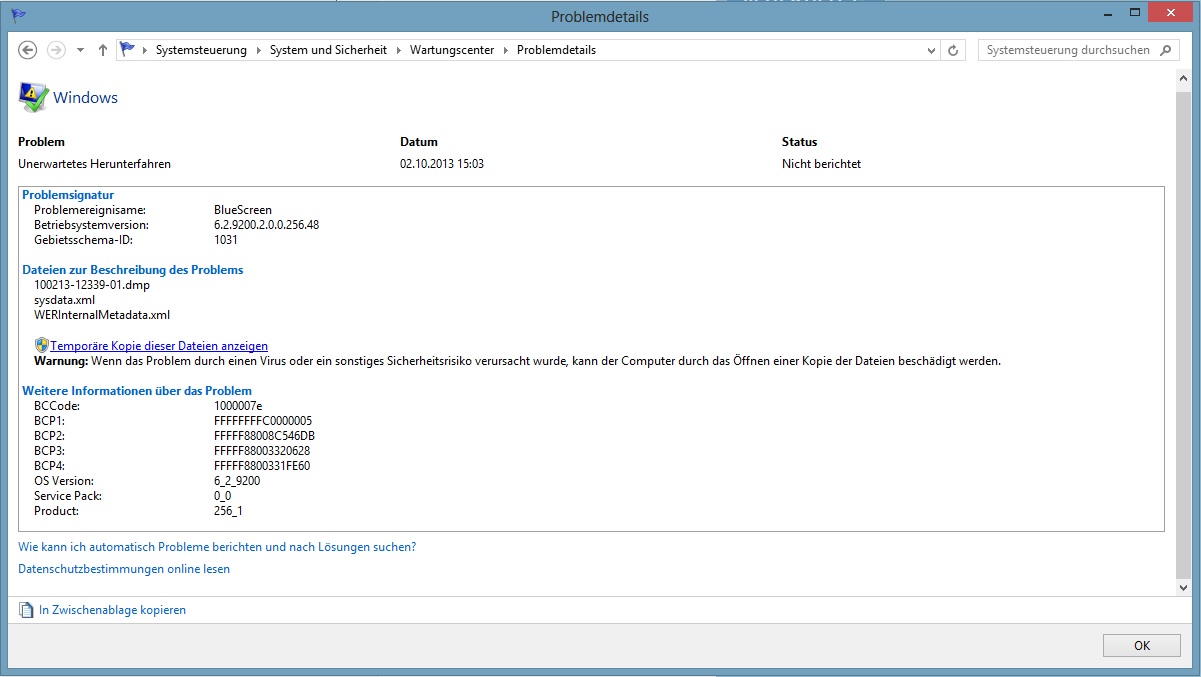
Task: Click Product value 256_1
Action: point(228,511)
